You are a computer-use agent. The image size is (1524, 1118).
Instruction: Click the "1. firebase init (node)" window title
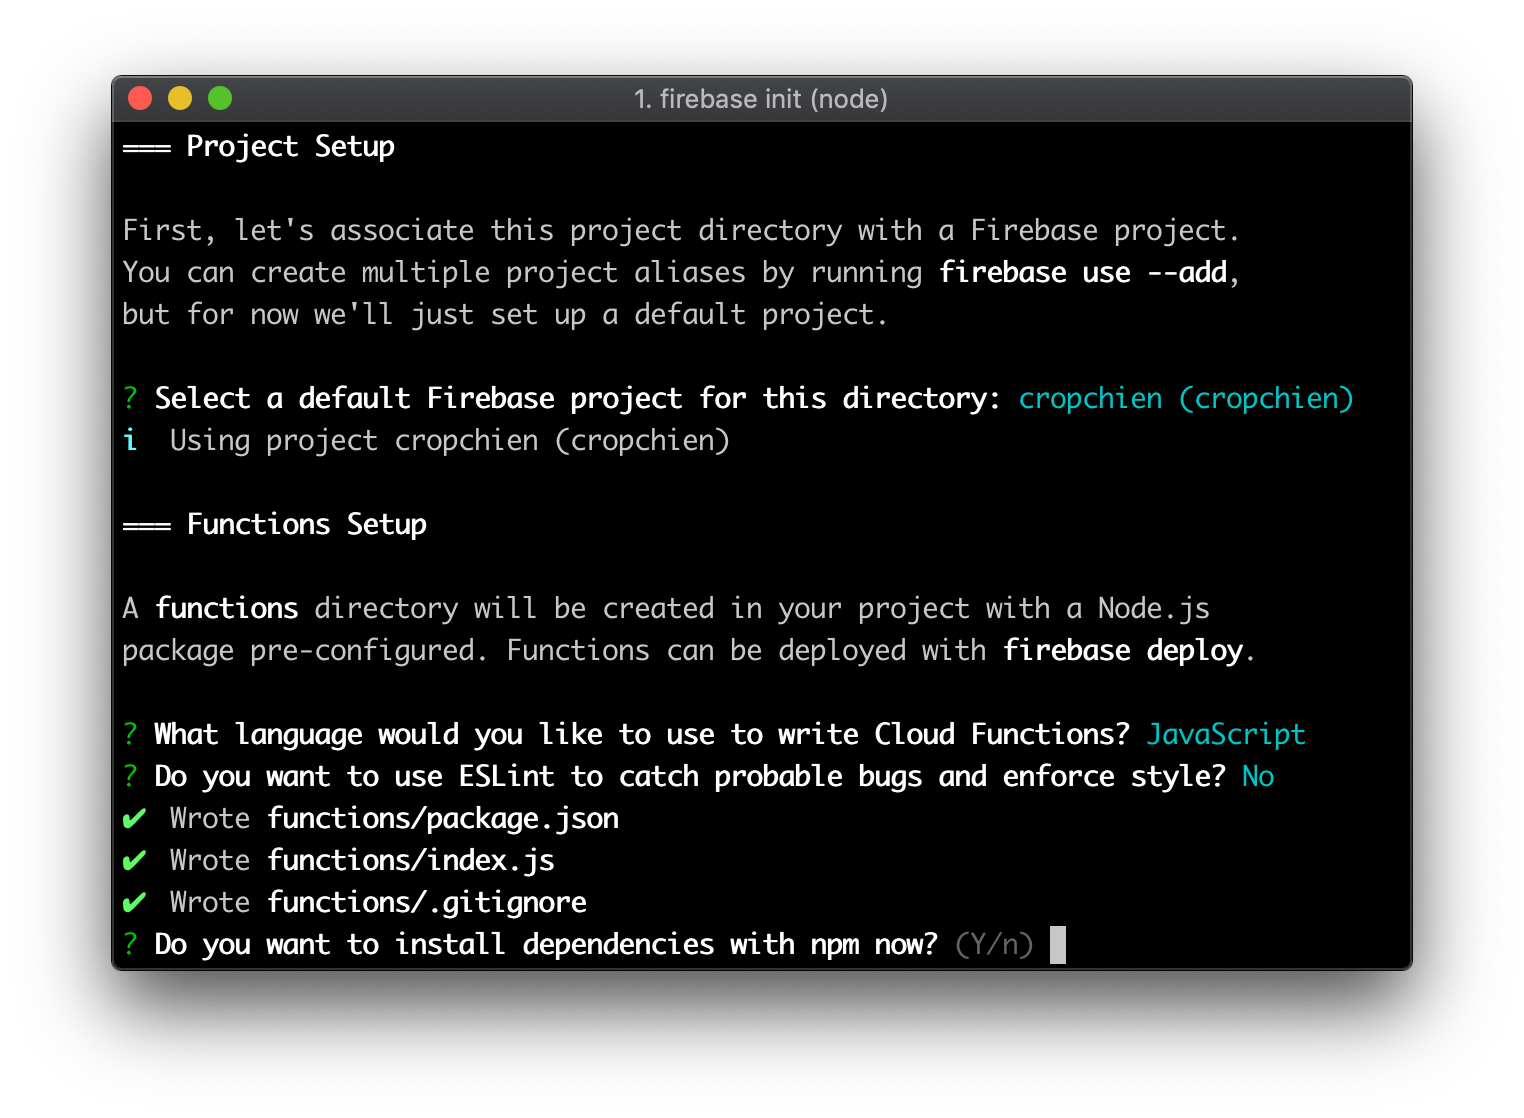pos(760,99)
